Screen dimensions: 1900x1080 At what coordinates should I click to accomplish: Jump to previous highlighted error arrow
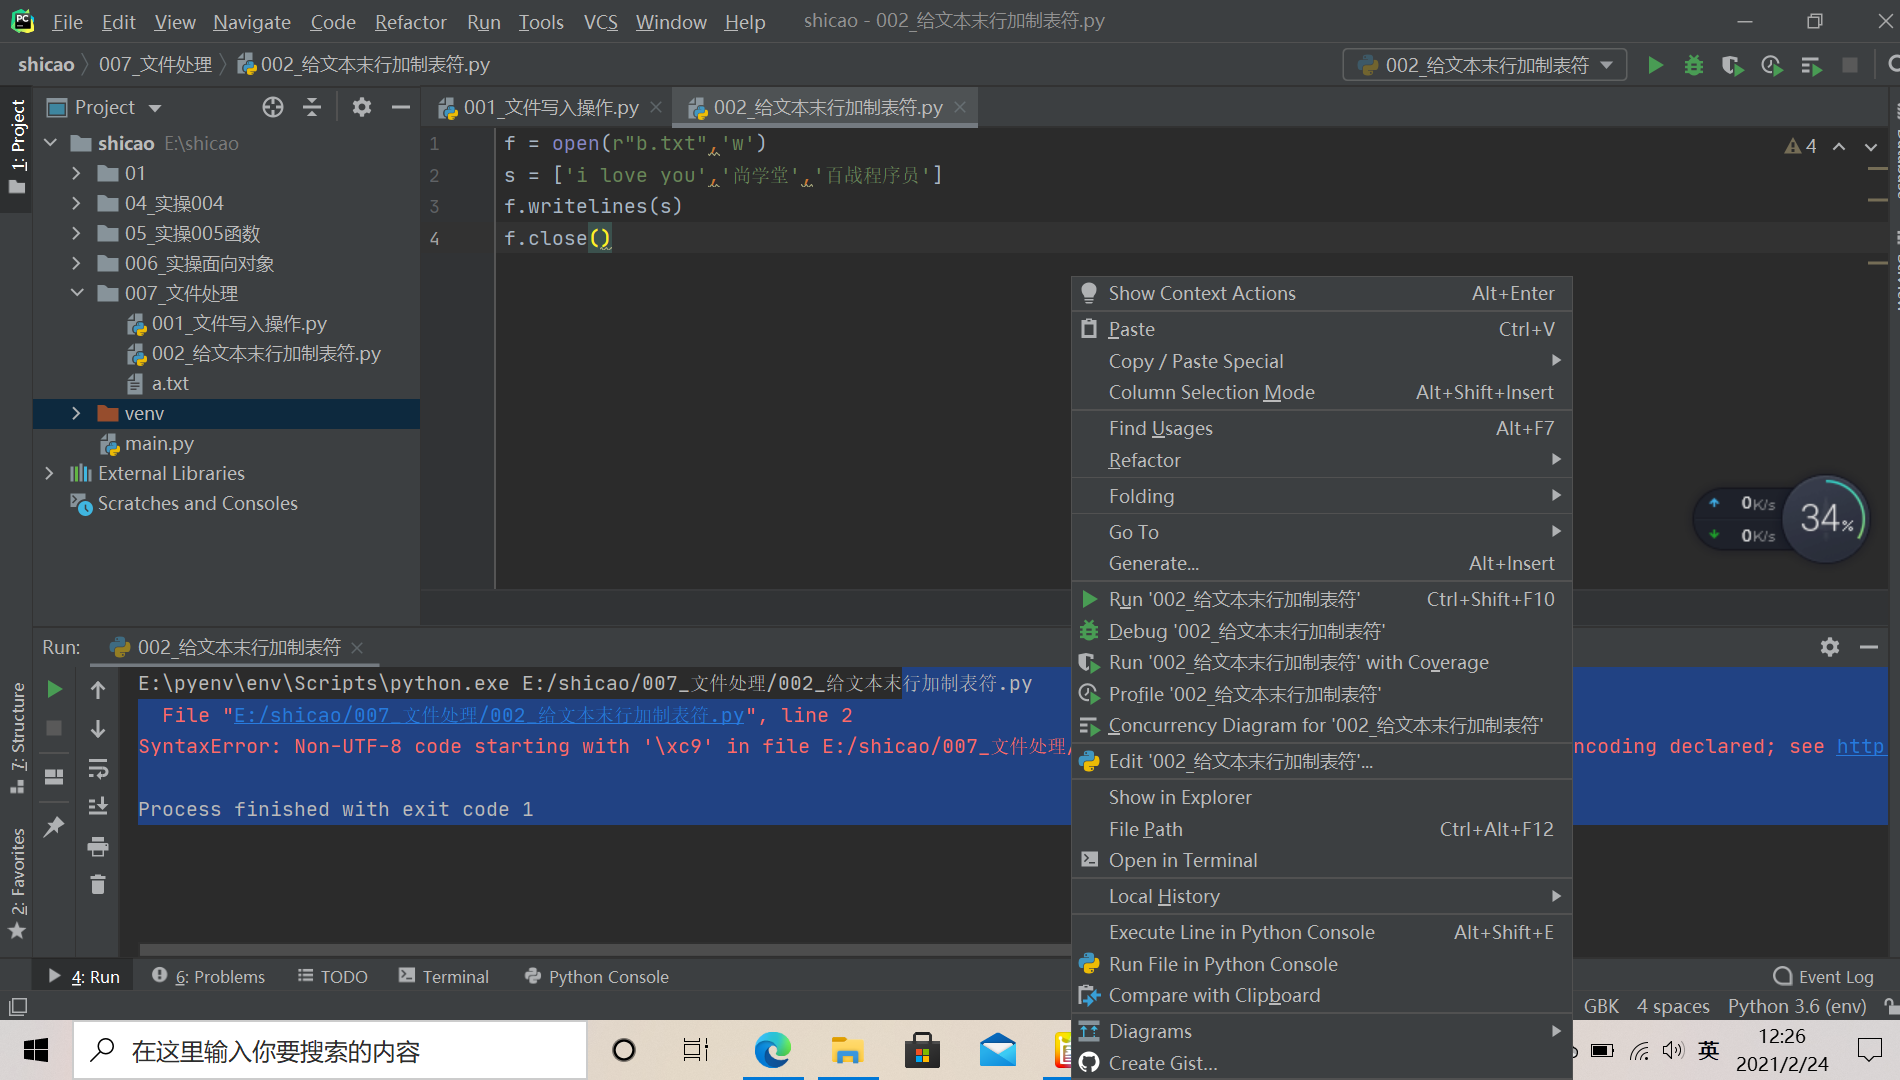tap(1839, 146)
